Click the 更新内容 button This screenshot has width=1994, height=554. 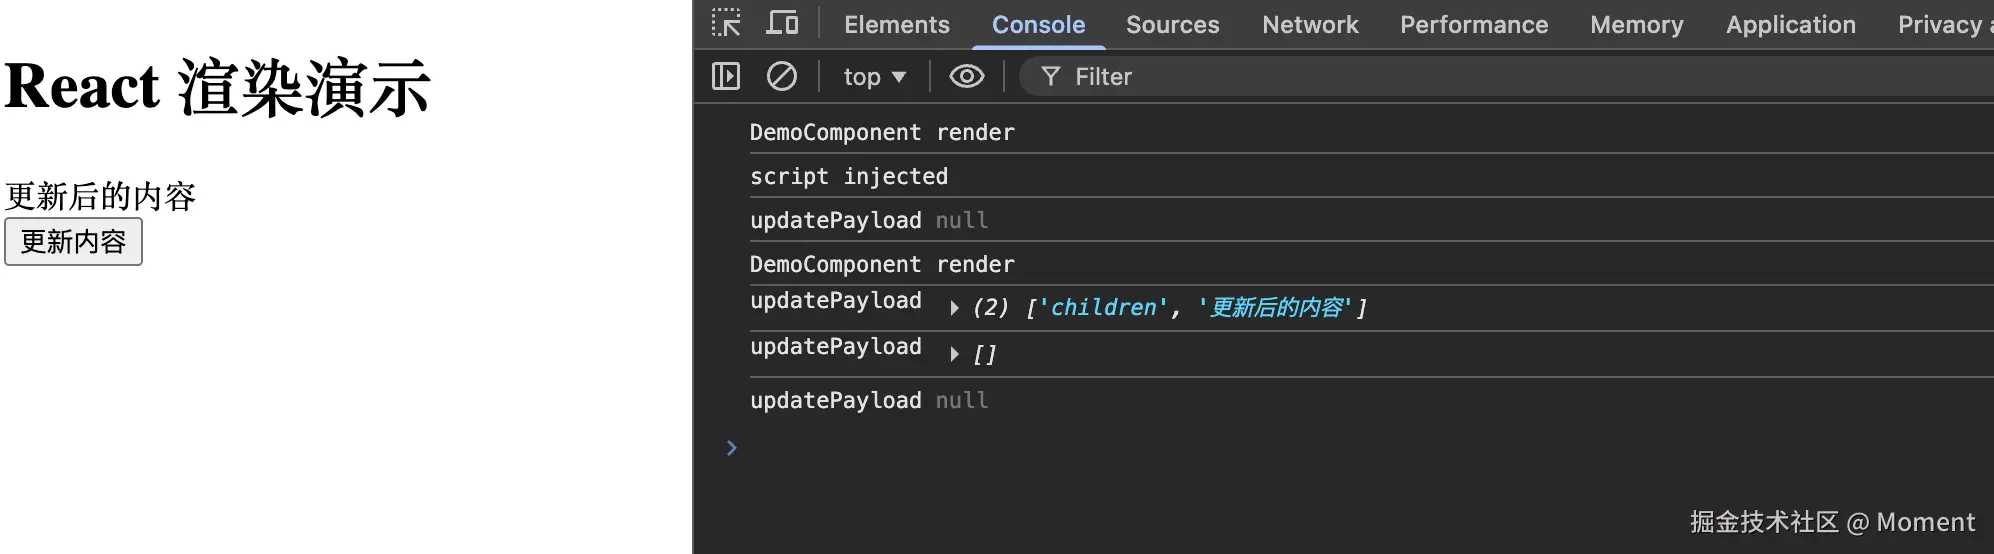pyautogui.click(x=73, y=242)
